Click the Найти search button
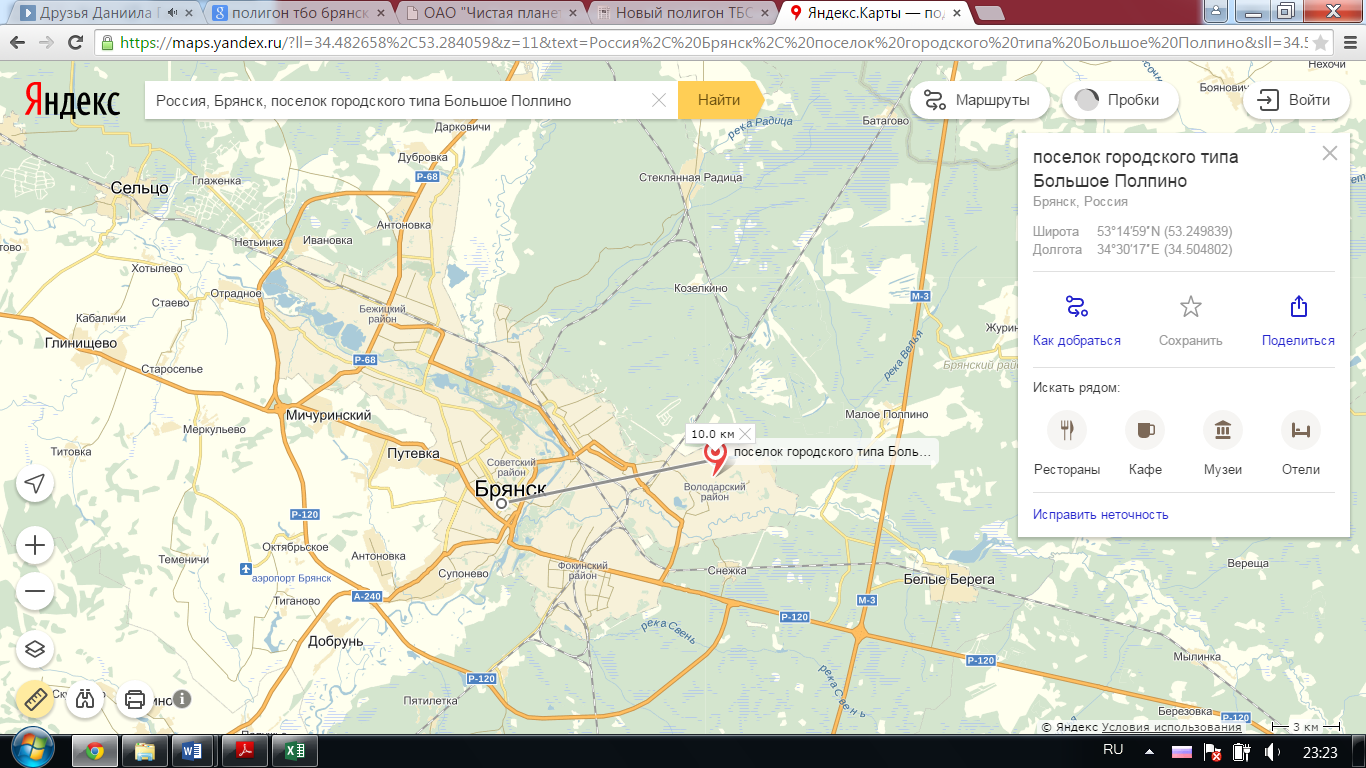 [x=720, y=100]
